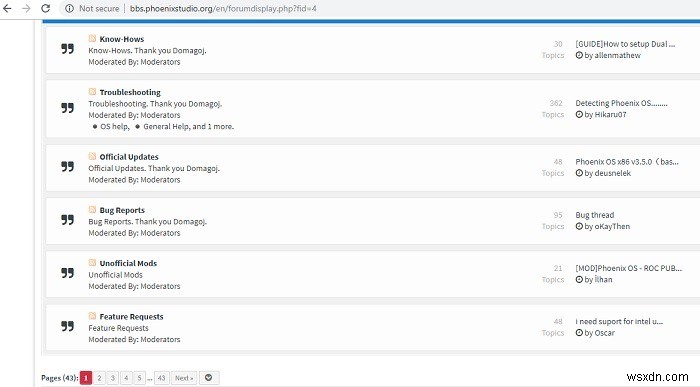The image size is (700, 387).
Task: Click the RSS icon next to Official Updates
Action: (92, 156)
